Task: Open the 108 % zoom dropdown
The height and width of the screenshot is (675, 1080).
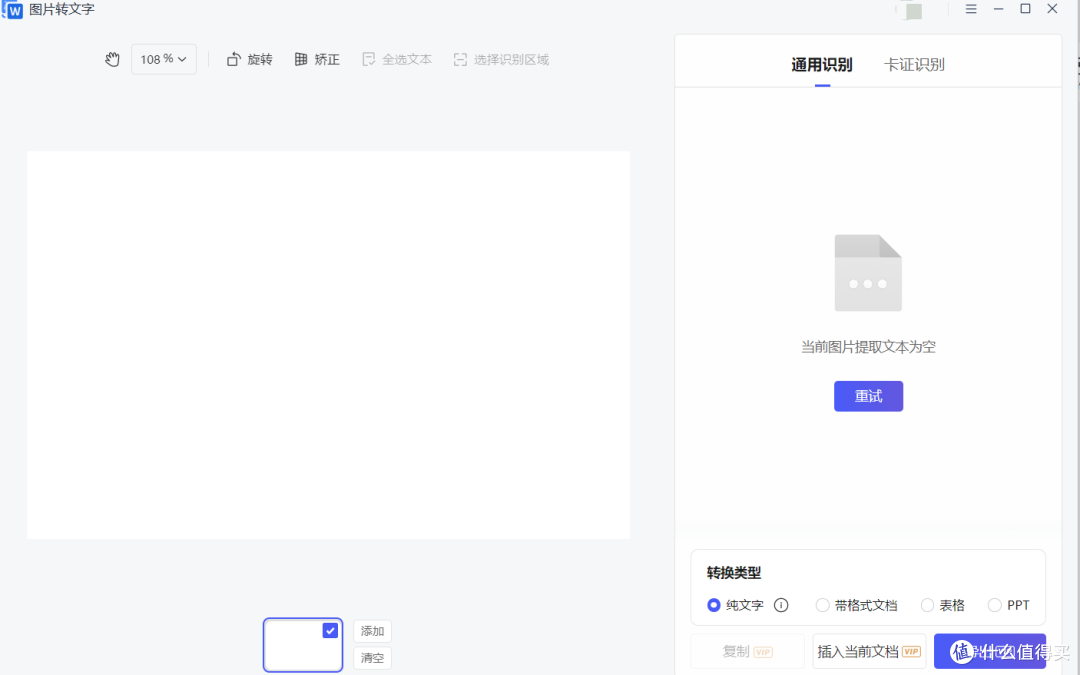Action: tap(164, 59)
